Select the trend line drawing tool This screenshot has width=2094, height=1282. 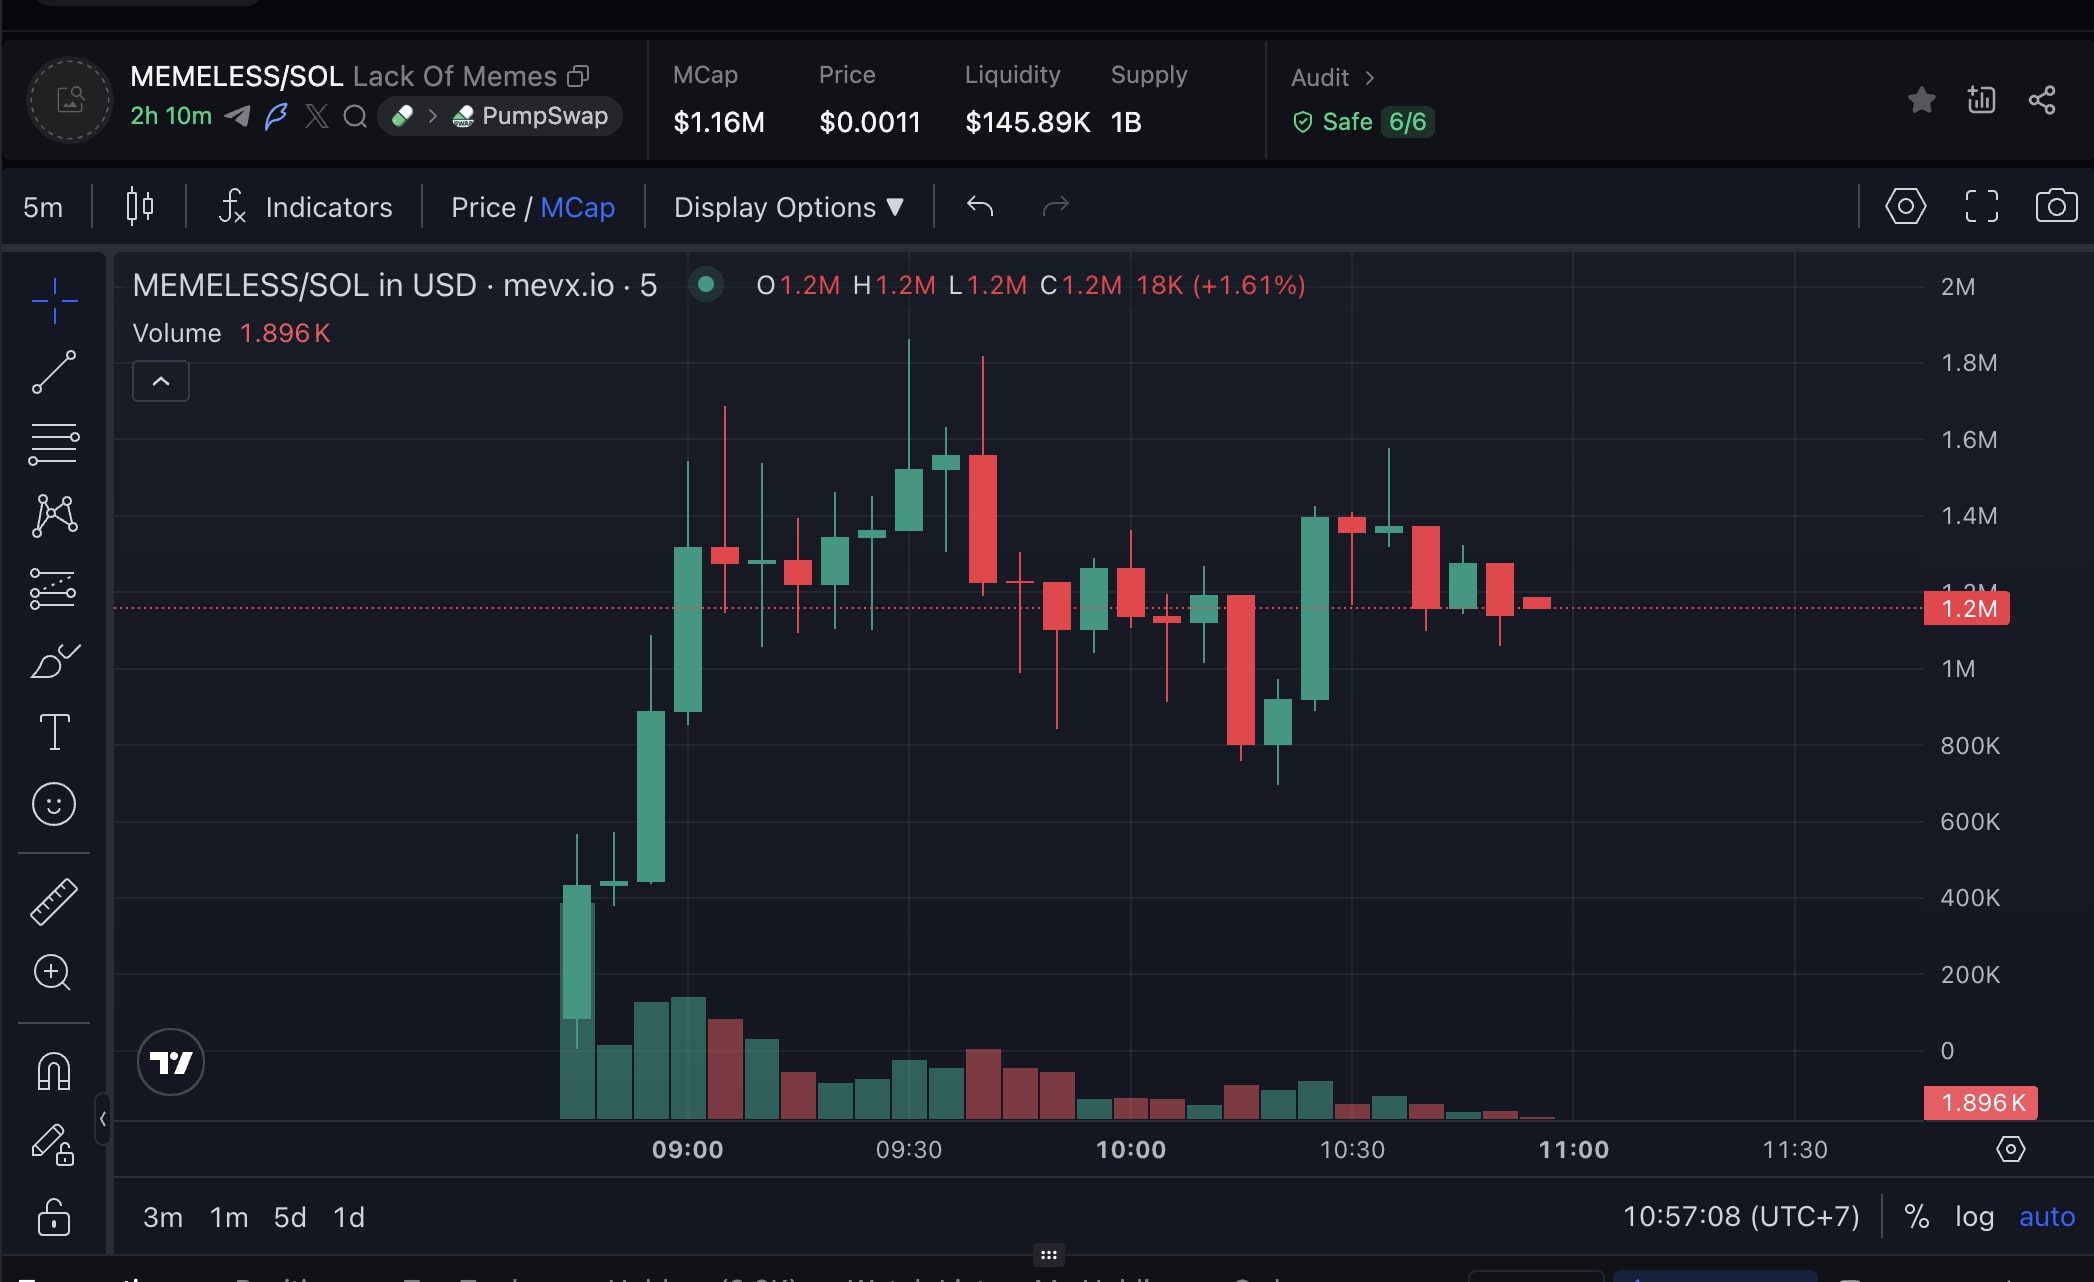tap(54, 372)
